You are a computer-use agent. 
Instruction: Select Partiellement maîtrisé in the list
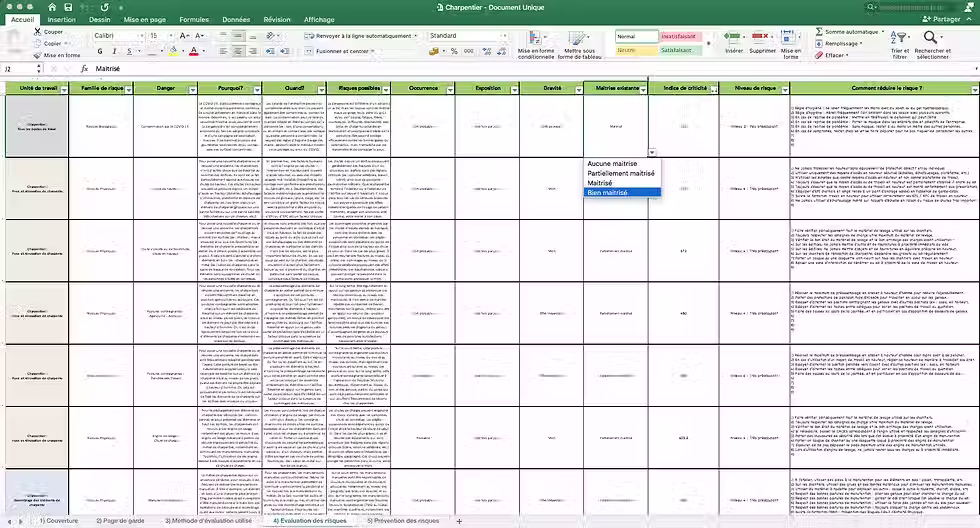pos(621,173)
